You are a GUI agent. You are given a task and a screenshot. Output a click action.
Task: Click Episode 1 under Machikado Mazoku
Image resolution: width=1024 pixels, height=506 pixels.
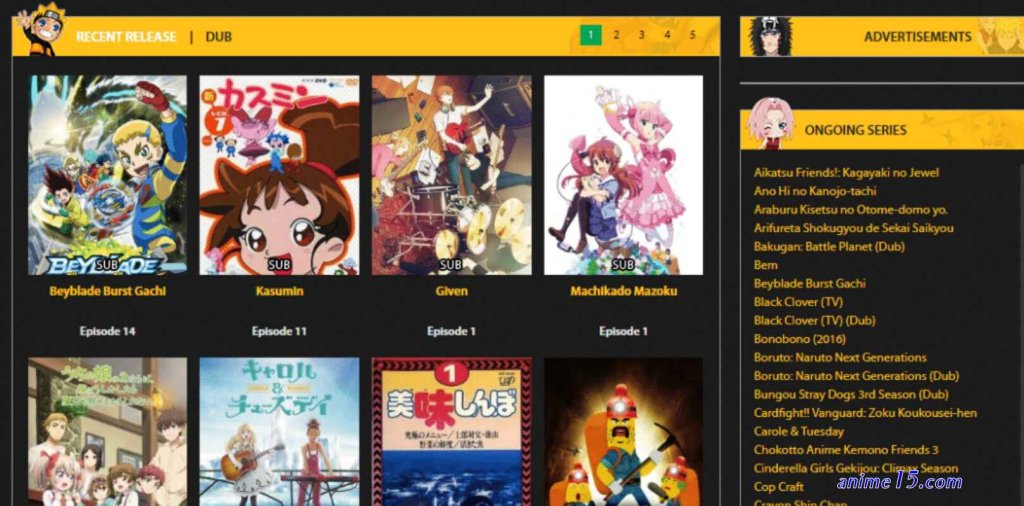[624, 331]
